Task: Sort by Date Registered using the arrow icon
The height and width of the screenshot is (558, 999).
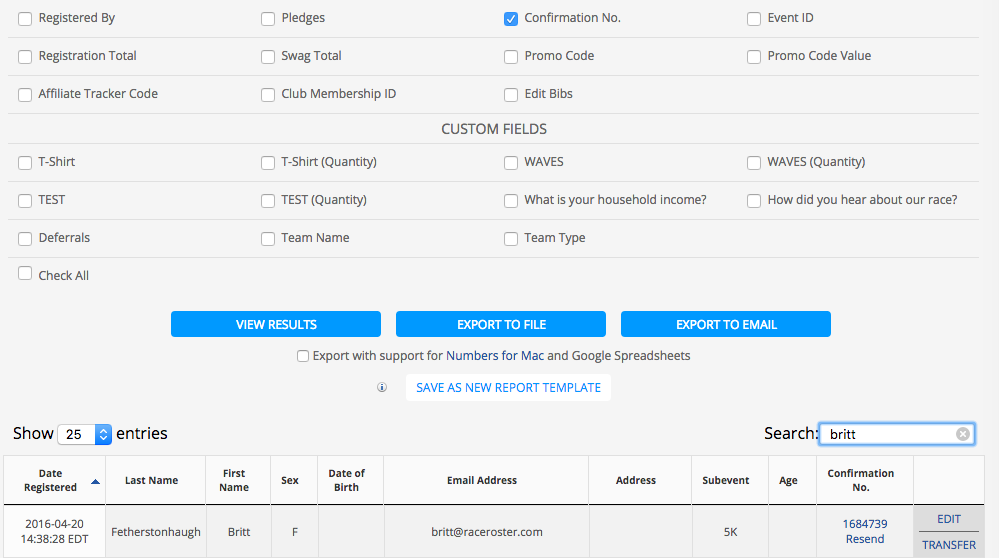Action: [x=96, y=482]
